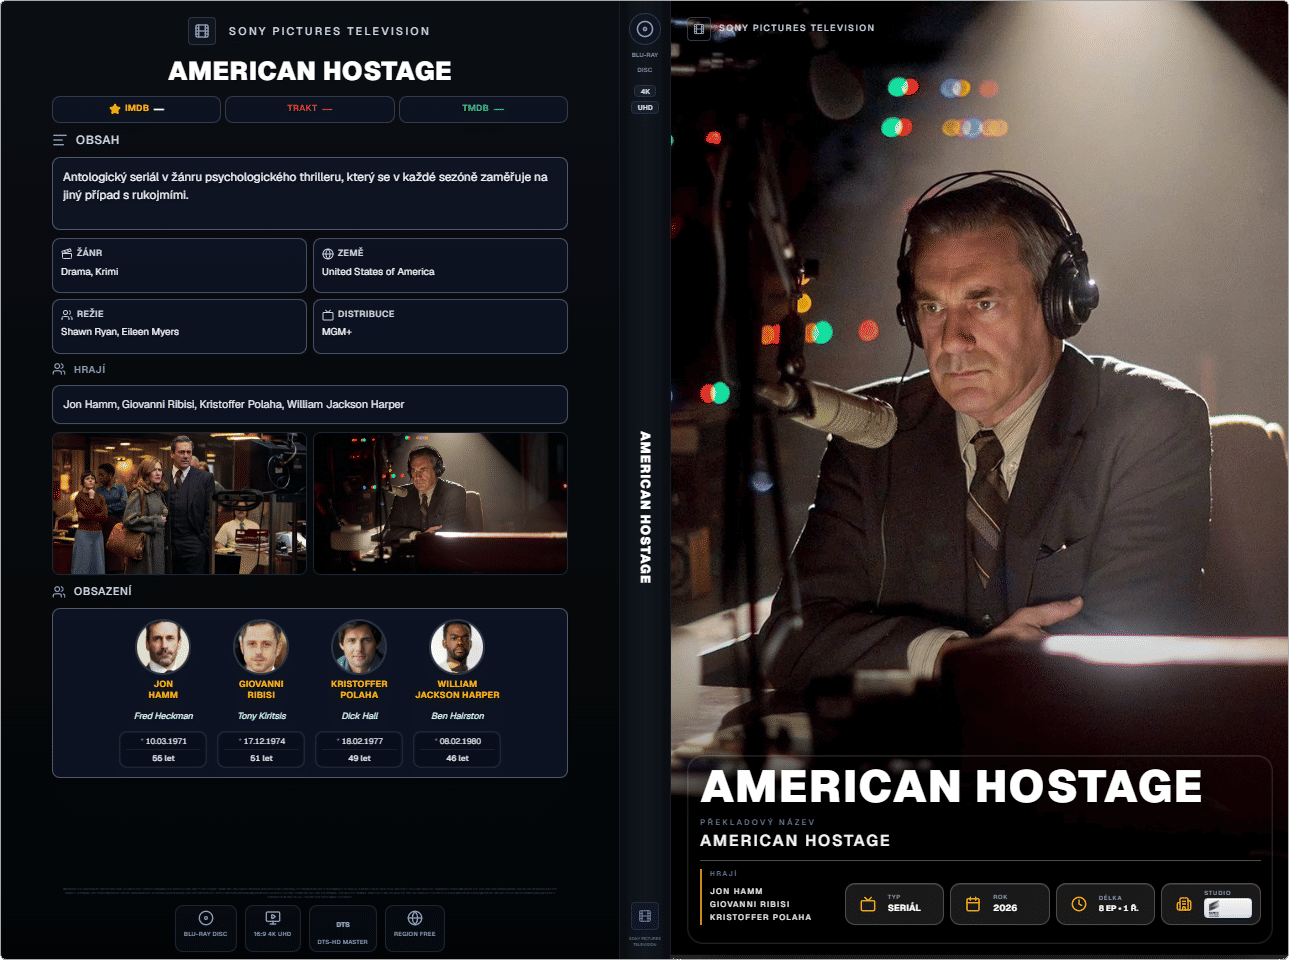1289x960 pixels.
Task: Click the 'Tony Kiritsis' role name
Action: (262, 716)
